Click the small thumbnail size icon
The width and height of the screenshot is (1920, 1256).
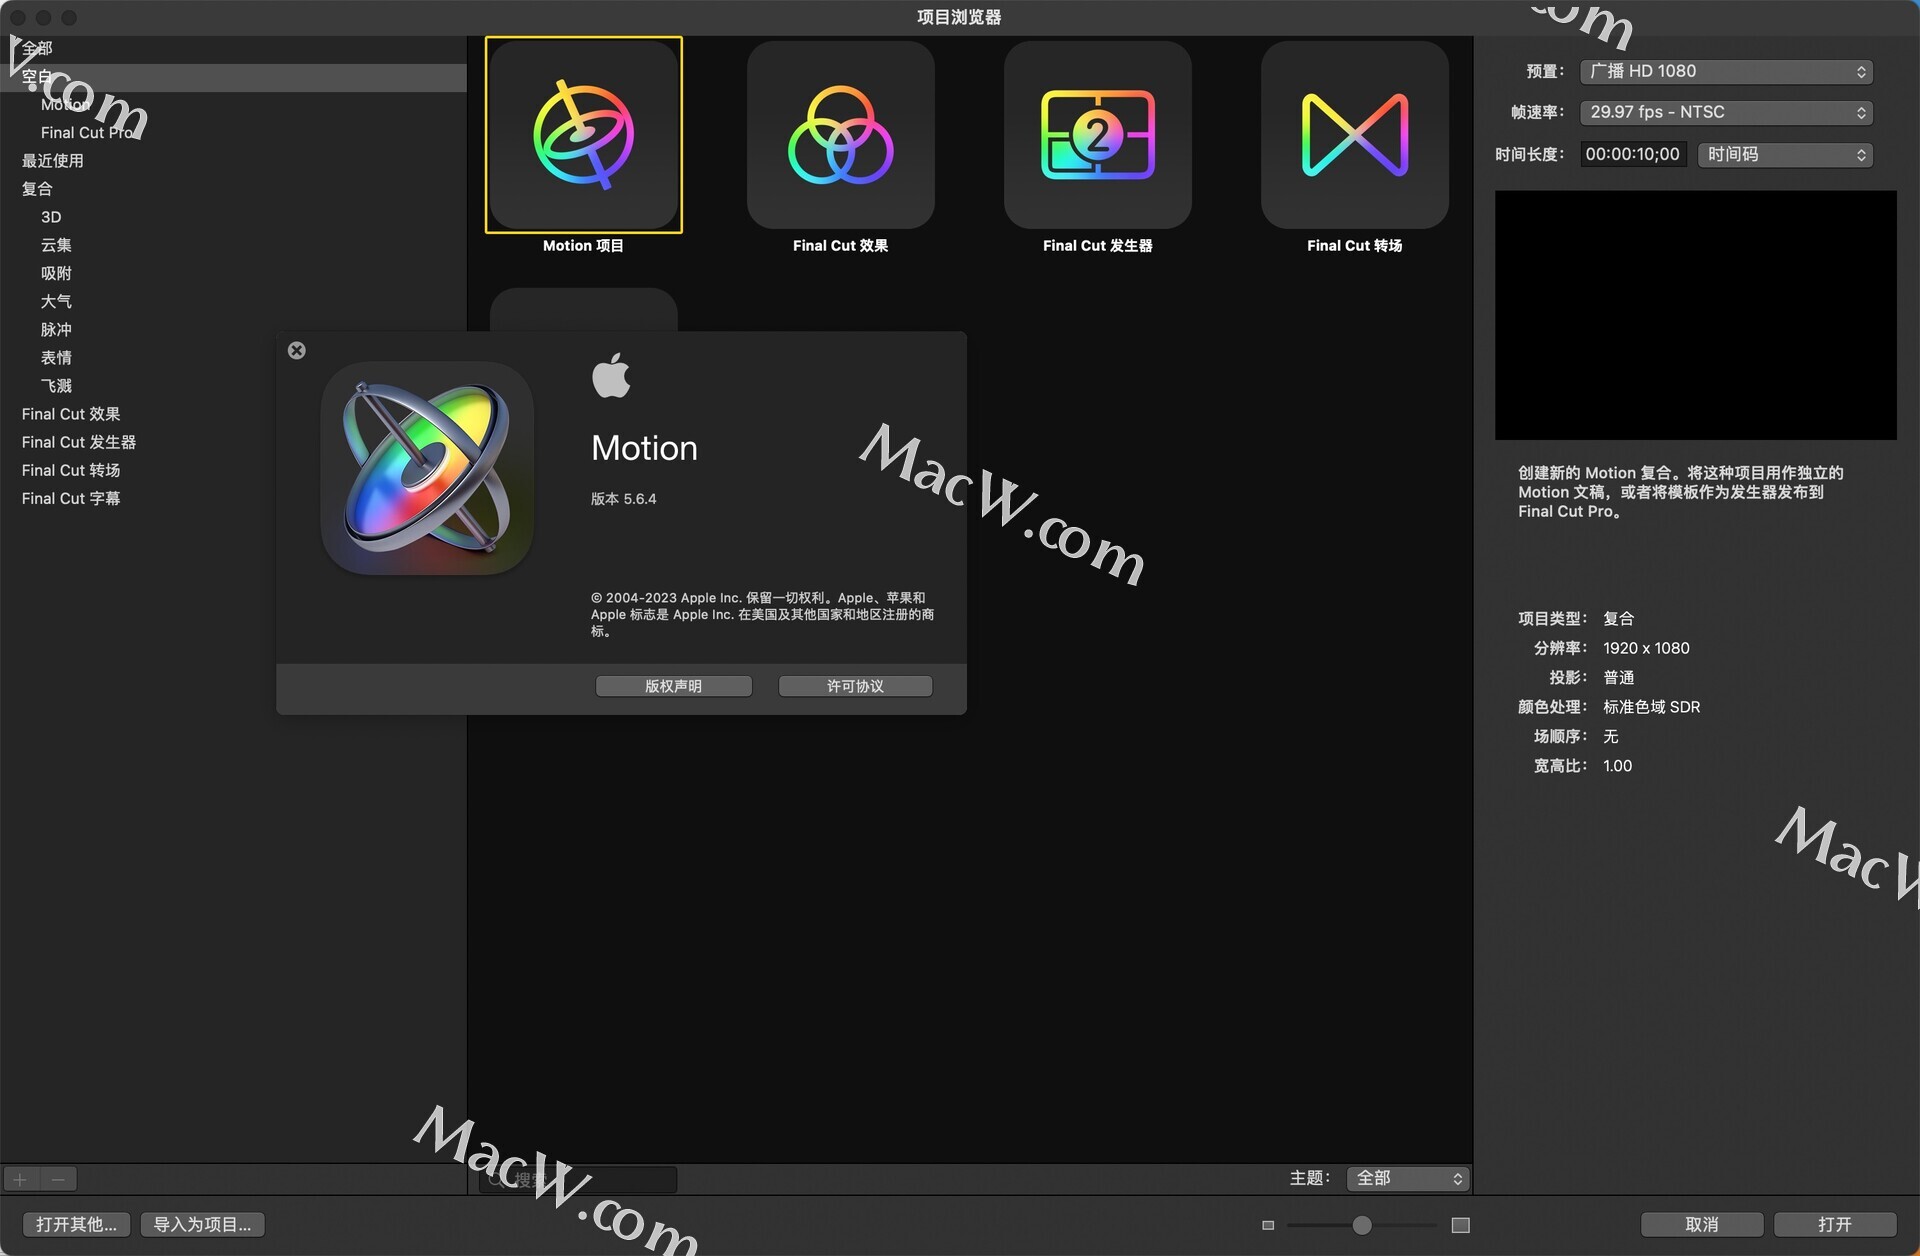[1268, 1225]
